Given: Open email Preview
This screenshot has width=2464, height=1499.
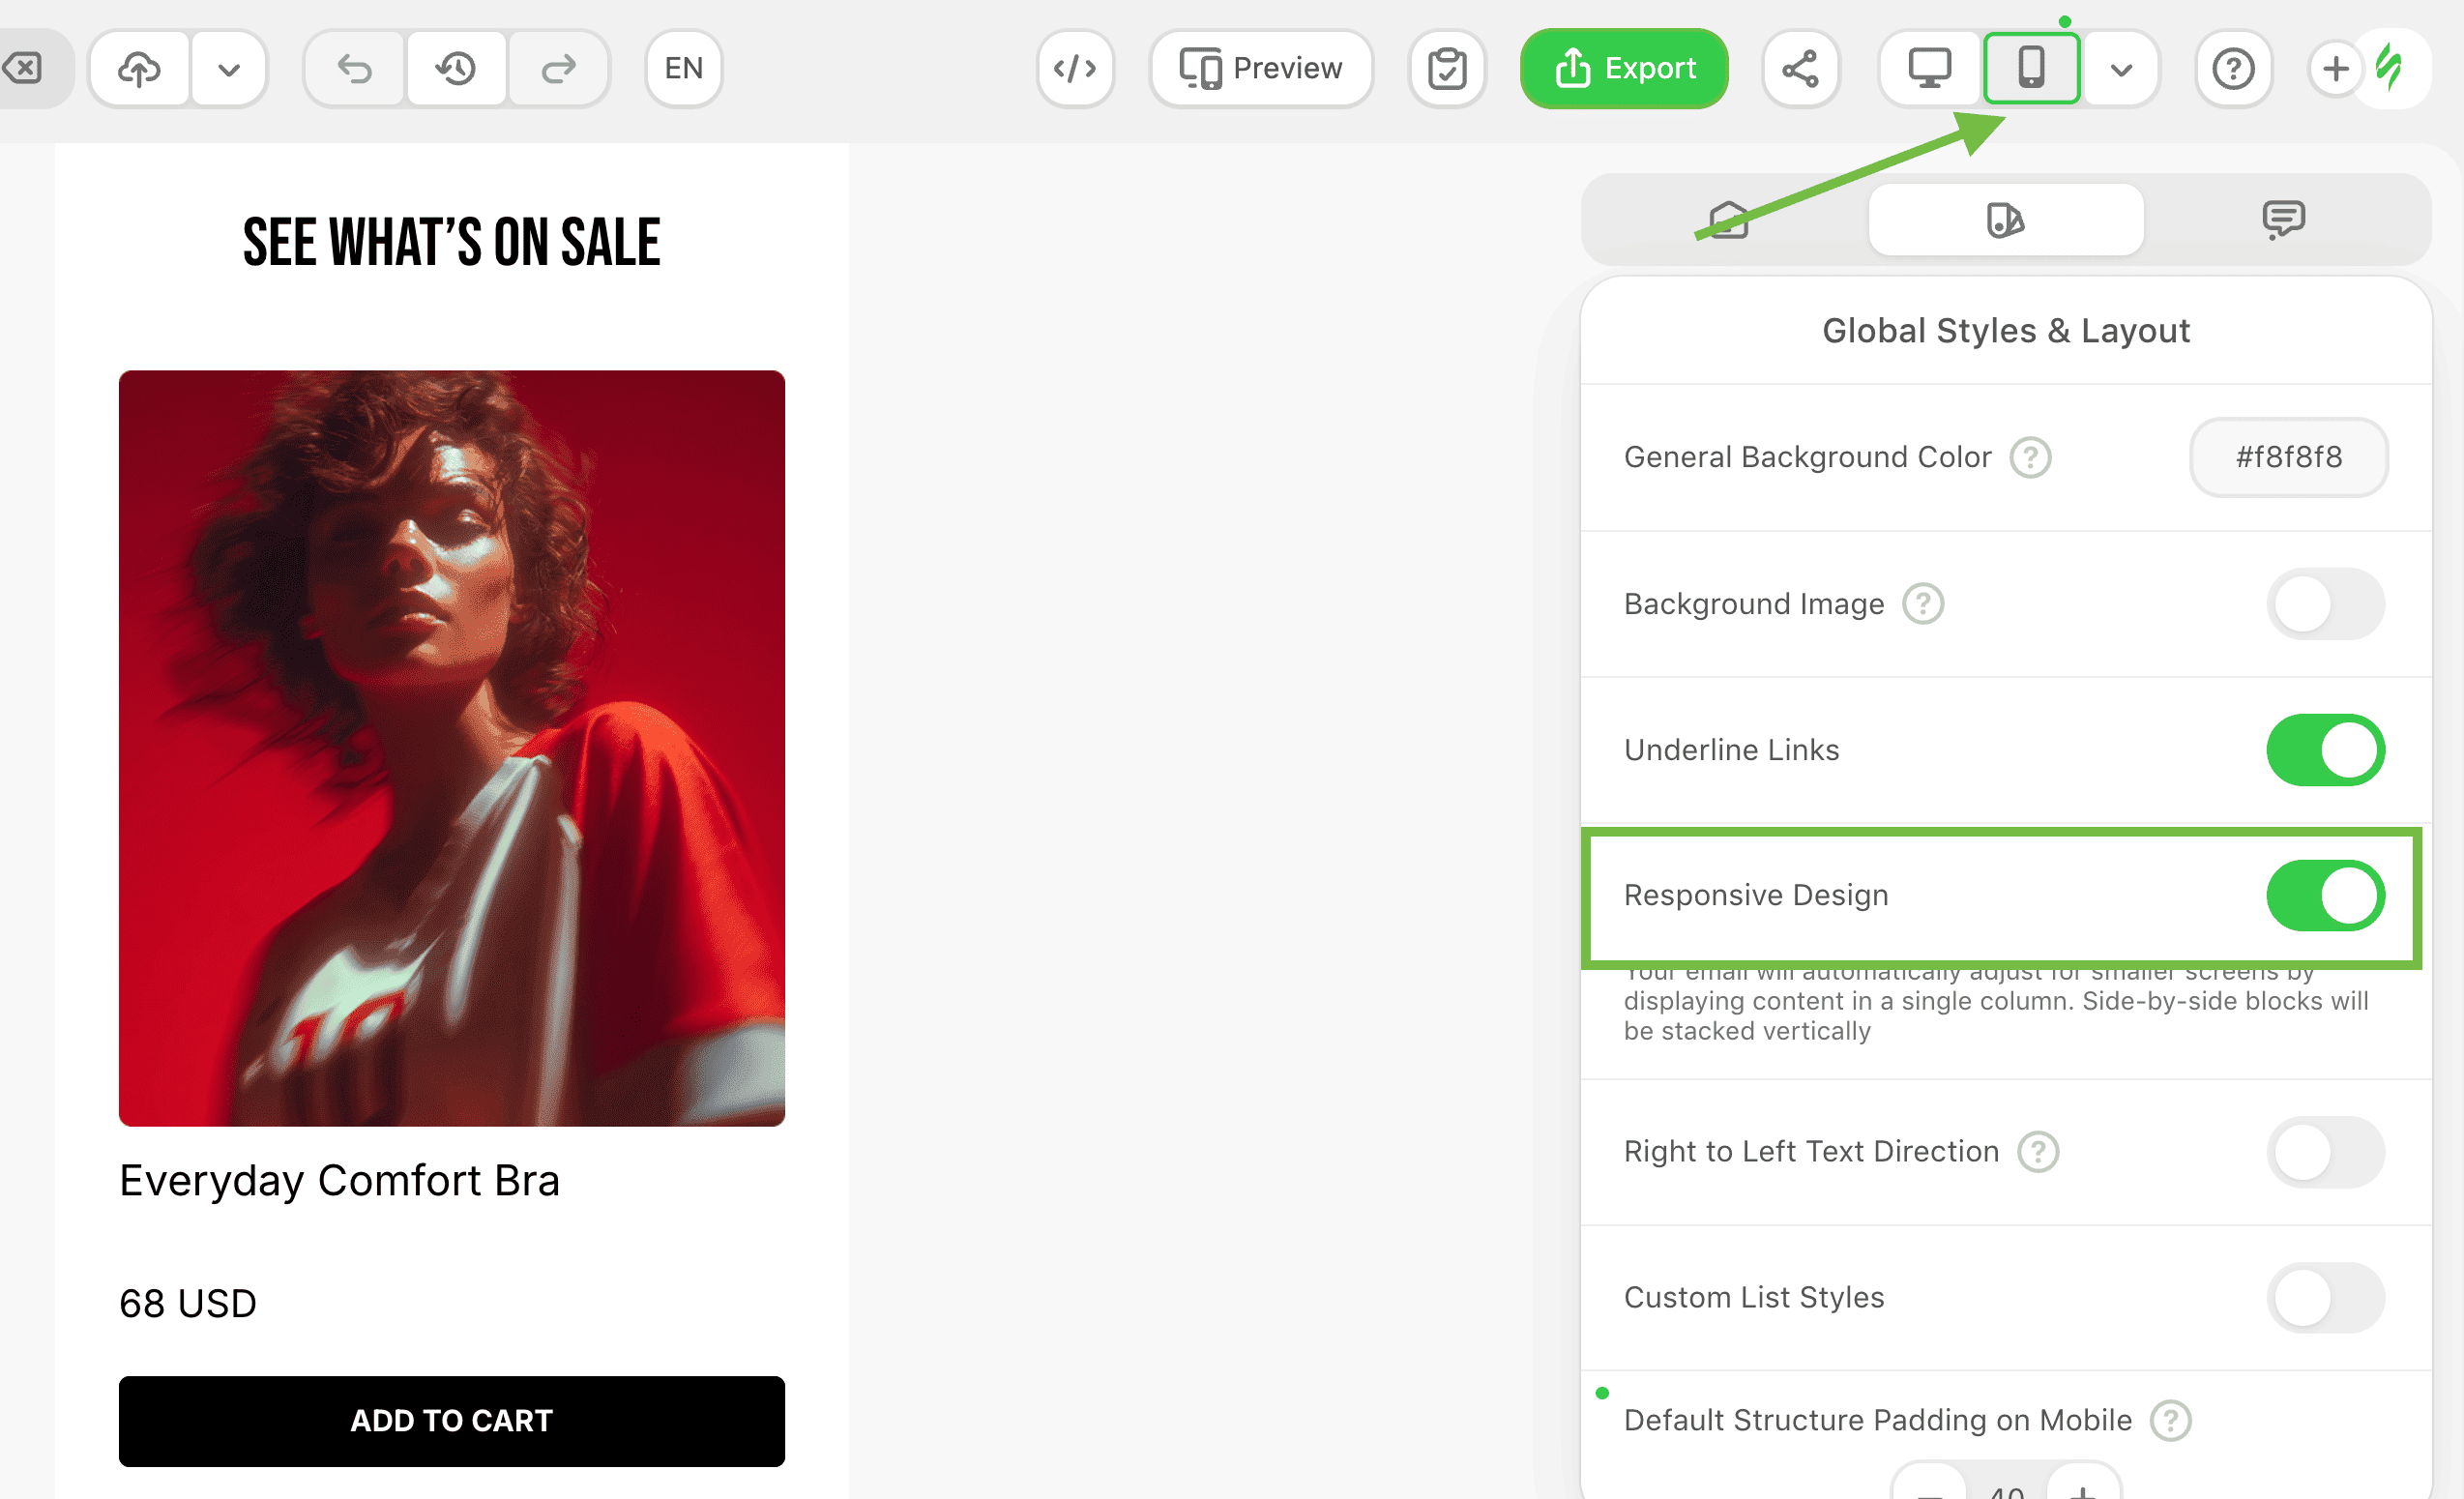Looking at the screenshot, I should (1260, 68).
